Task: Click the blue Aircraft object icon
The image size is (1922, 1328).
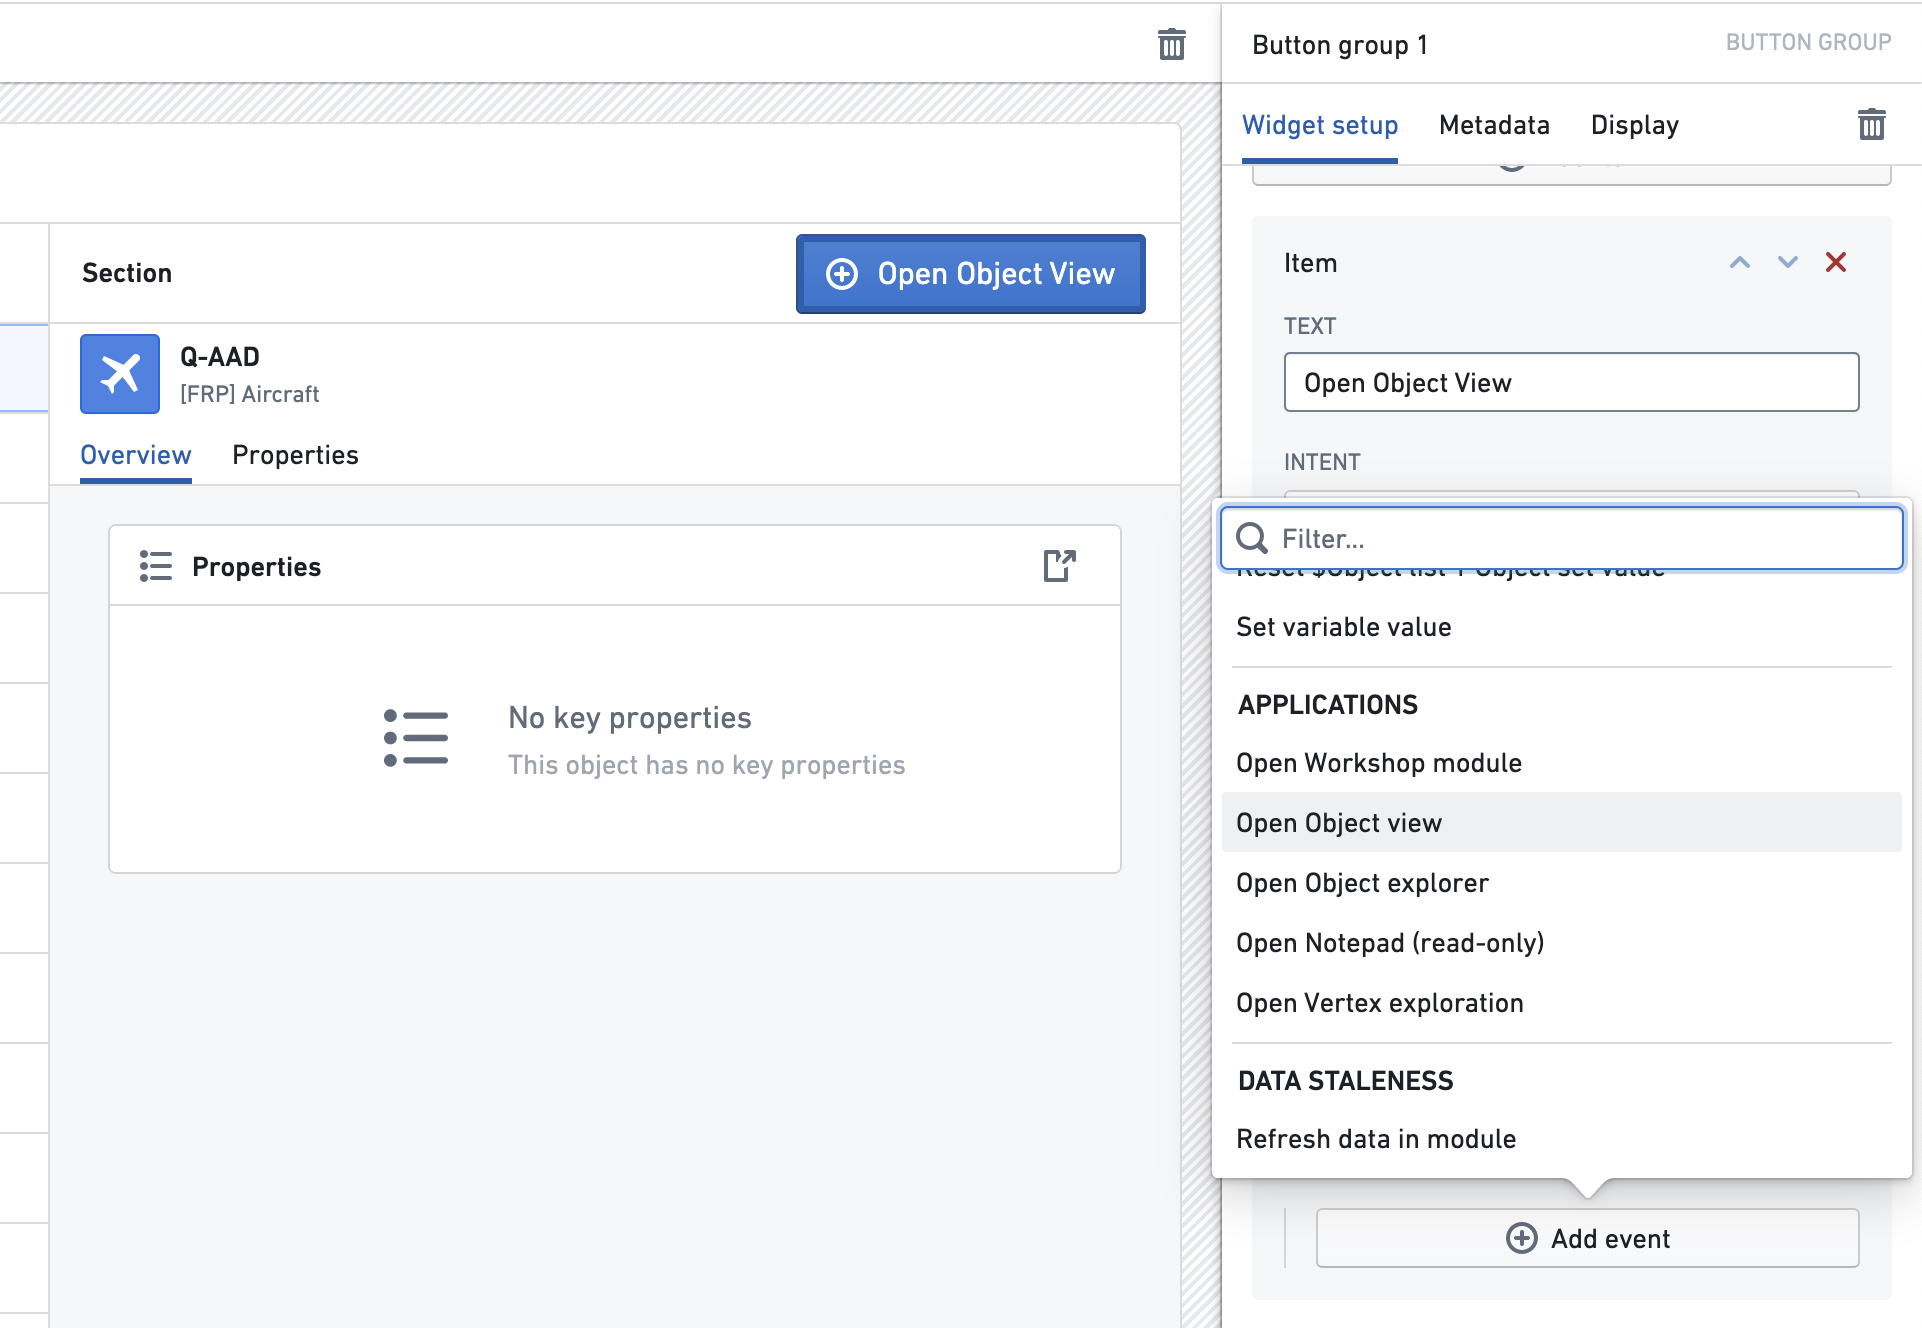Action: tap(120, 374)
